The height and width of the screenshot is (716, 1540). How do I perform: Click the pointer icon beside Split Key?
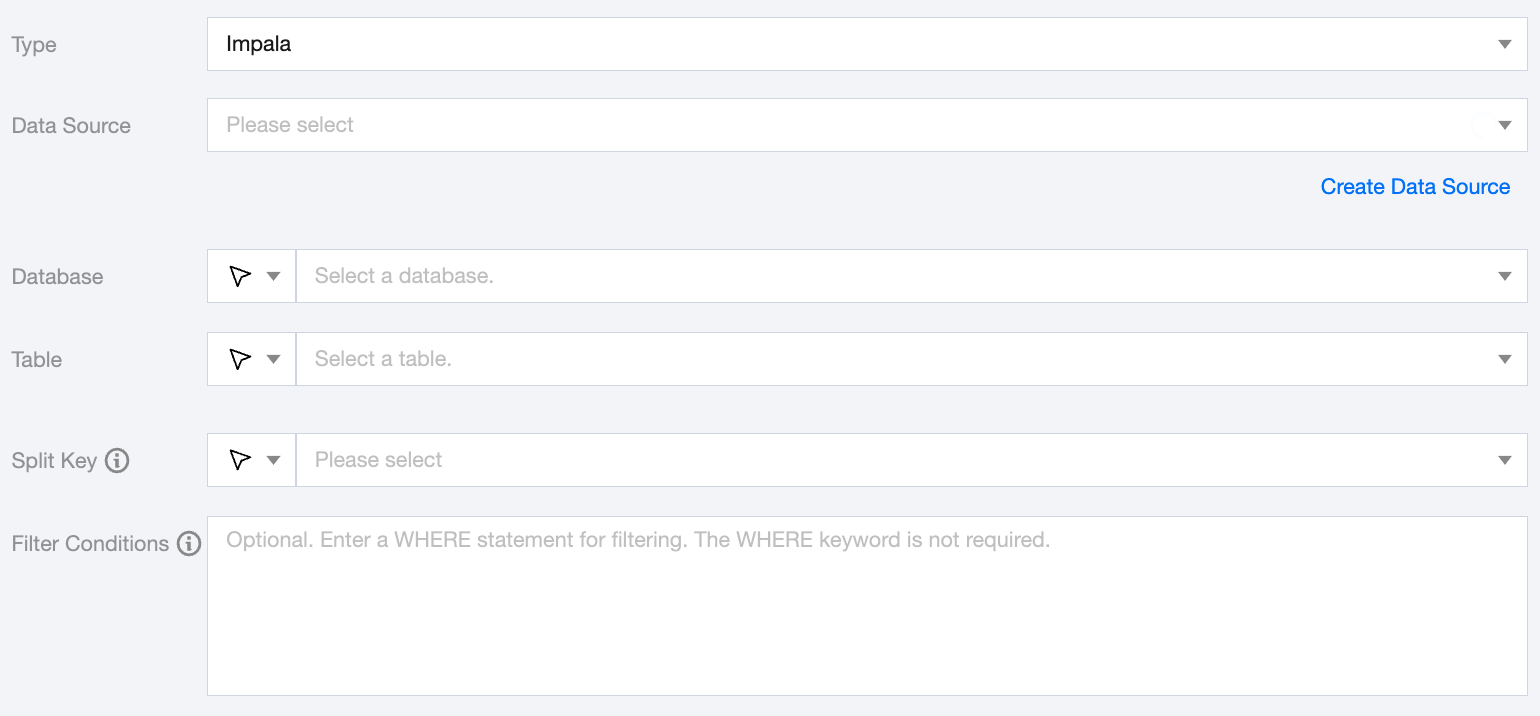(x=239, y=460)
